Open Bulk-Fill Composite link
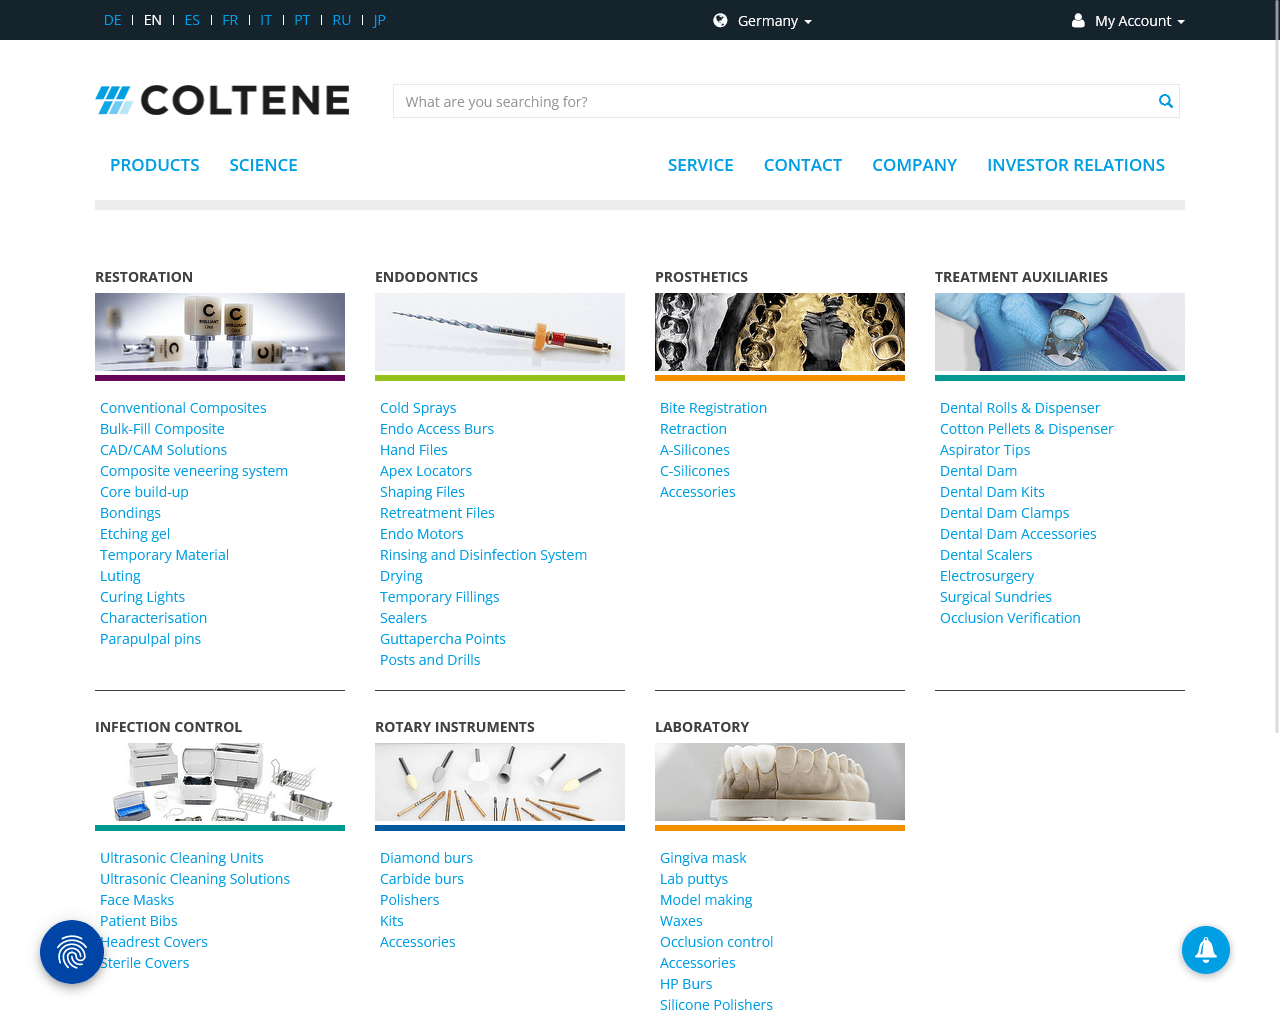Viewport: 1280px width, 1024px height. 162,429
